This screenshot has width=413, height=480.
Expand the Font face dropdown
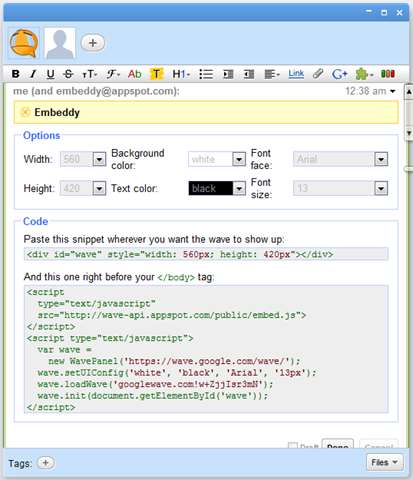(x=381, y=159)
